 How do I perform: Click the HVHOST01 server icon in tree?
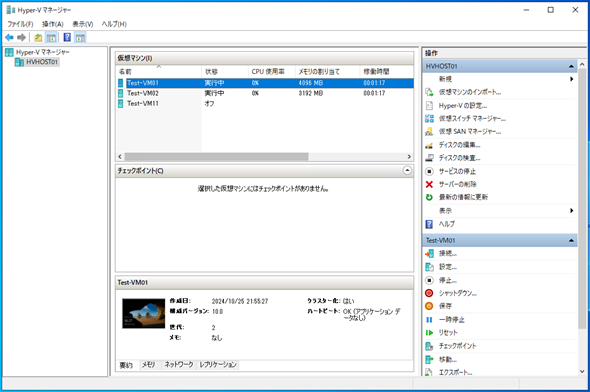(x=19, y=62)
